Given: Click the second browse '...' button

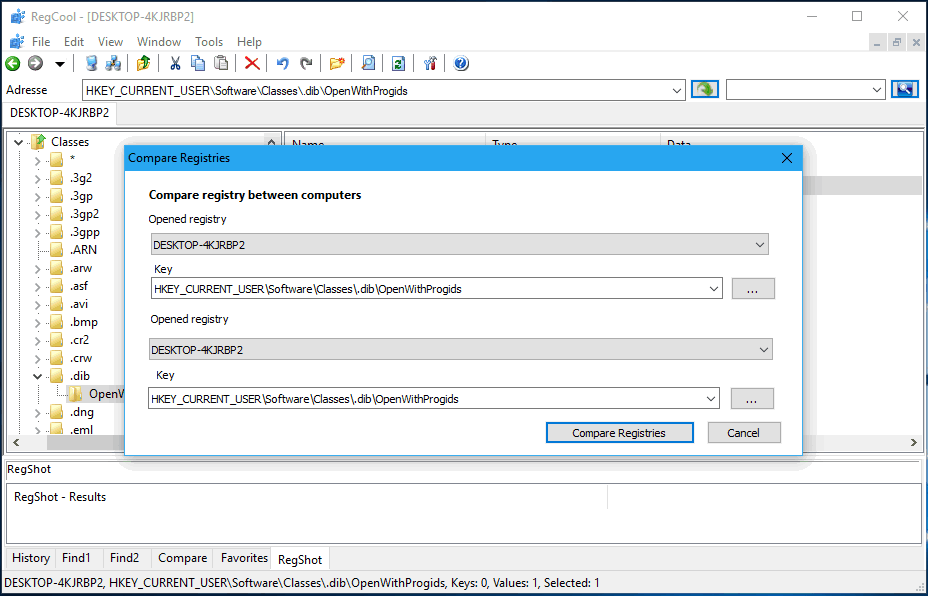Looking at the screenshot, I should (752, 399).
